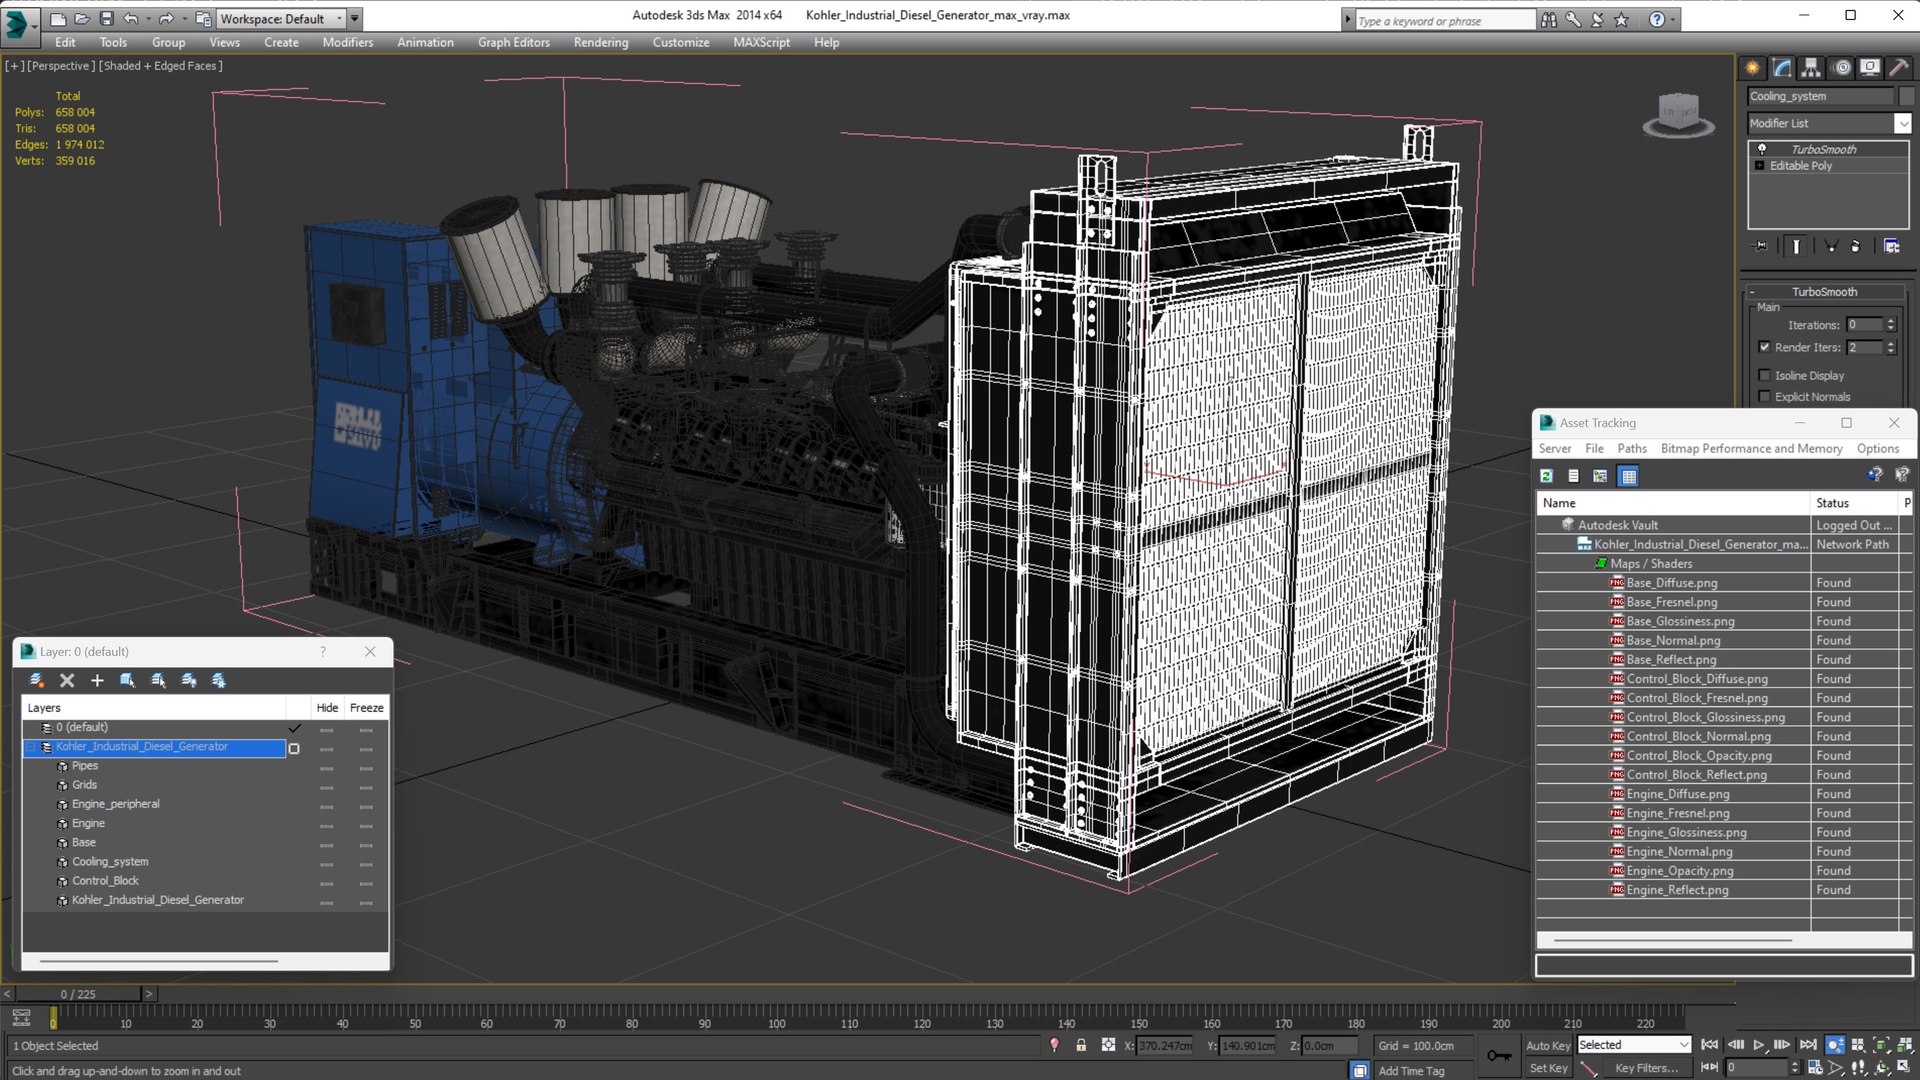Click the Auto Key button
Screen dimensions: 1920x1080
pyautogui.click(x=1547, y=1045)
